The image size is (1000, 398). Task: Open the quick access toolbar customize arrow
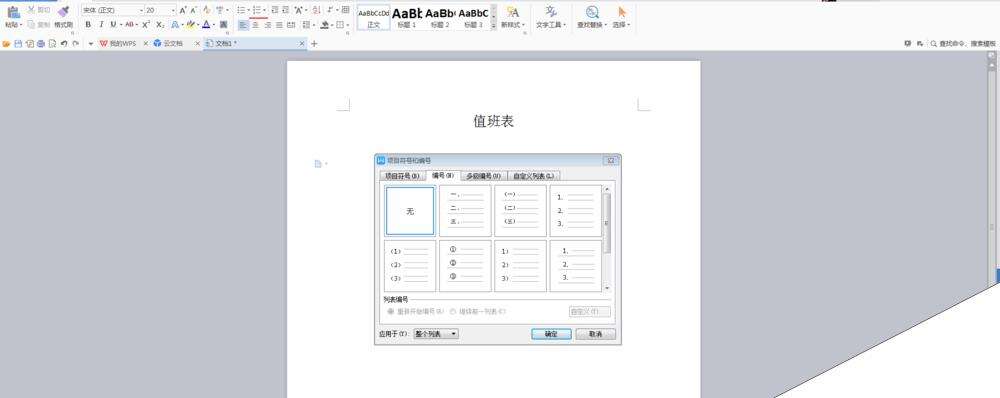[90, 43]
